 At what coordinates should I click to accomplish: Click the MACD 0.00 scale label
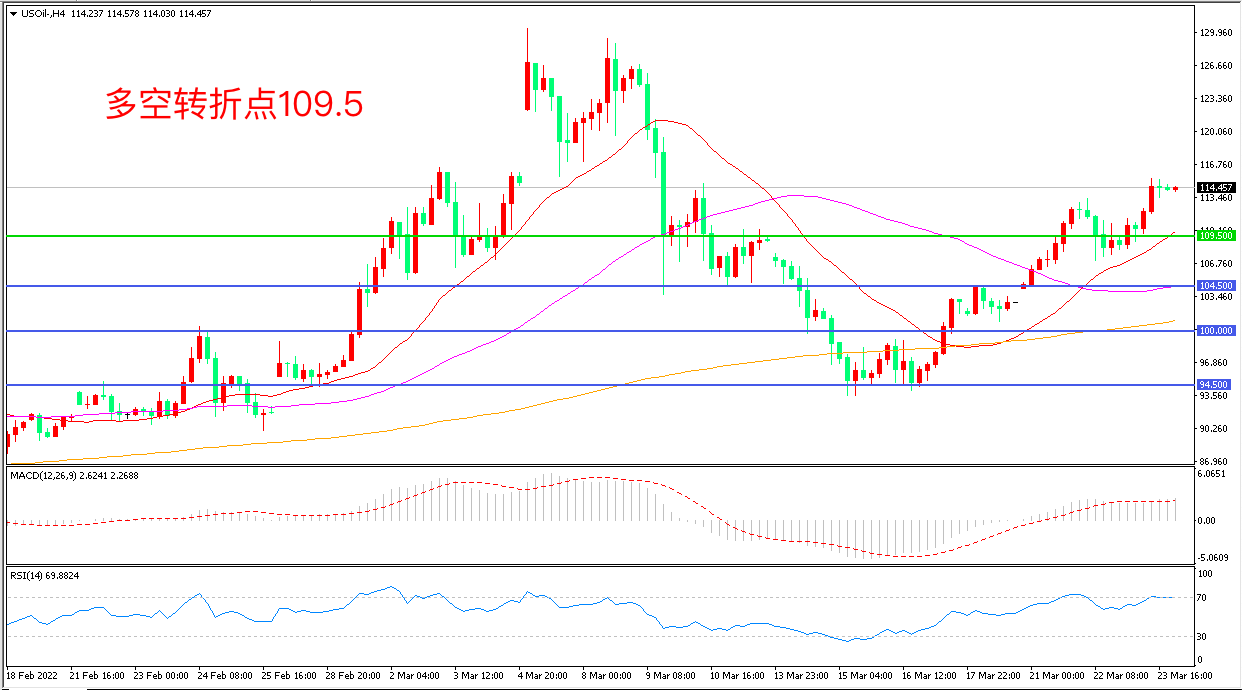tap(1207, 521)
